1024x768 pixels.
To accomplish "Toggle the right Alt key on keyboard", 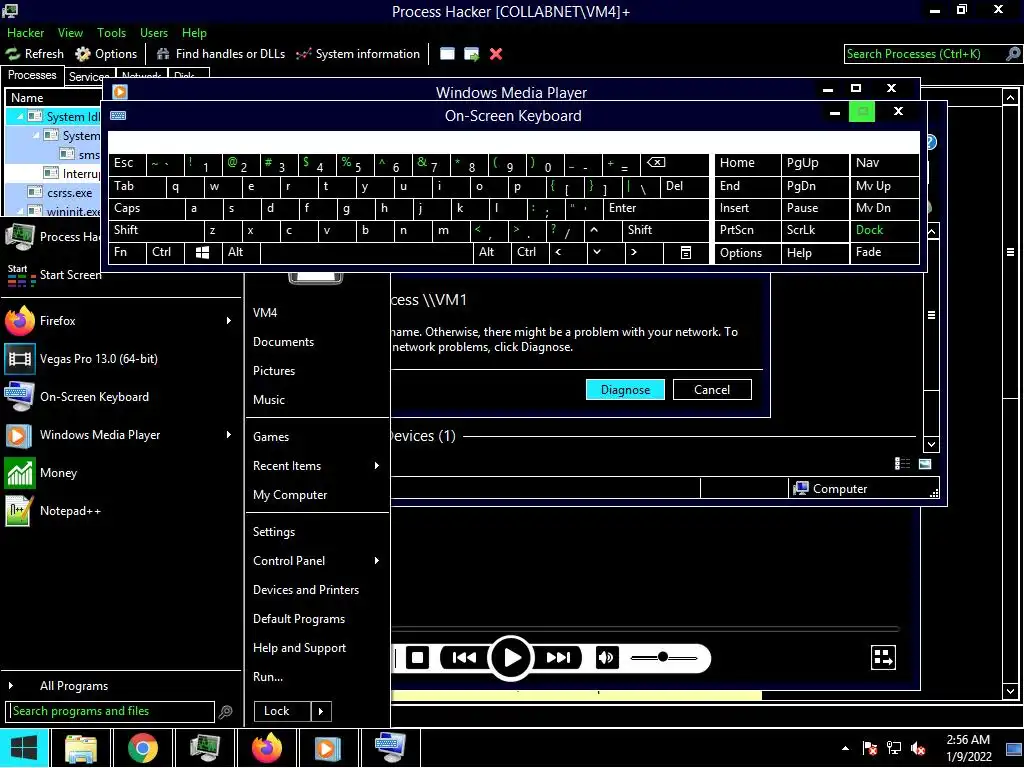I will click(x=492, y=252).
